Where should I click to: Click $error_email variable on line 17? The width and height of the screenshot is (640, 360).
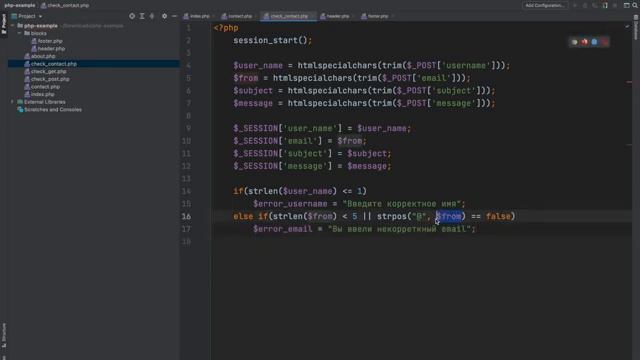[x=282, y=229]
